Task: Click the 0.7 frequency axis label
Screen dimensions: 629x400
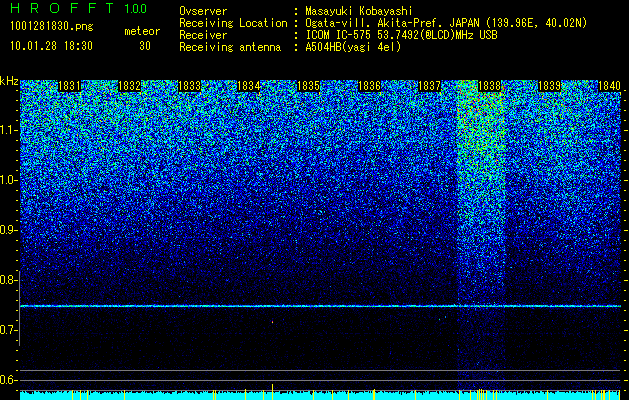Action: pos(8,330)
